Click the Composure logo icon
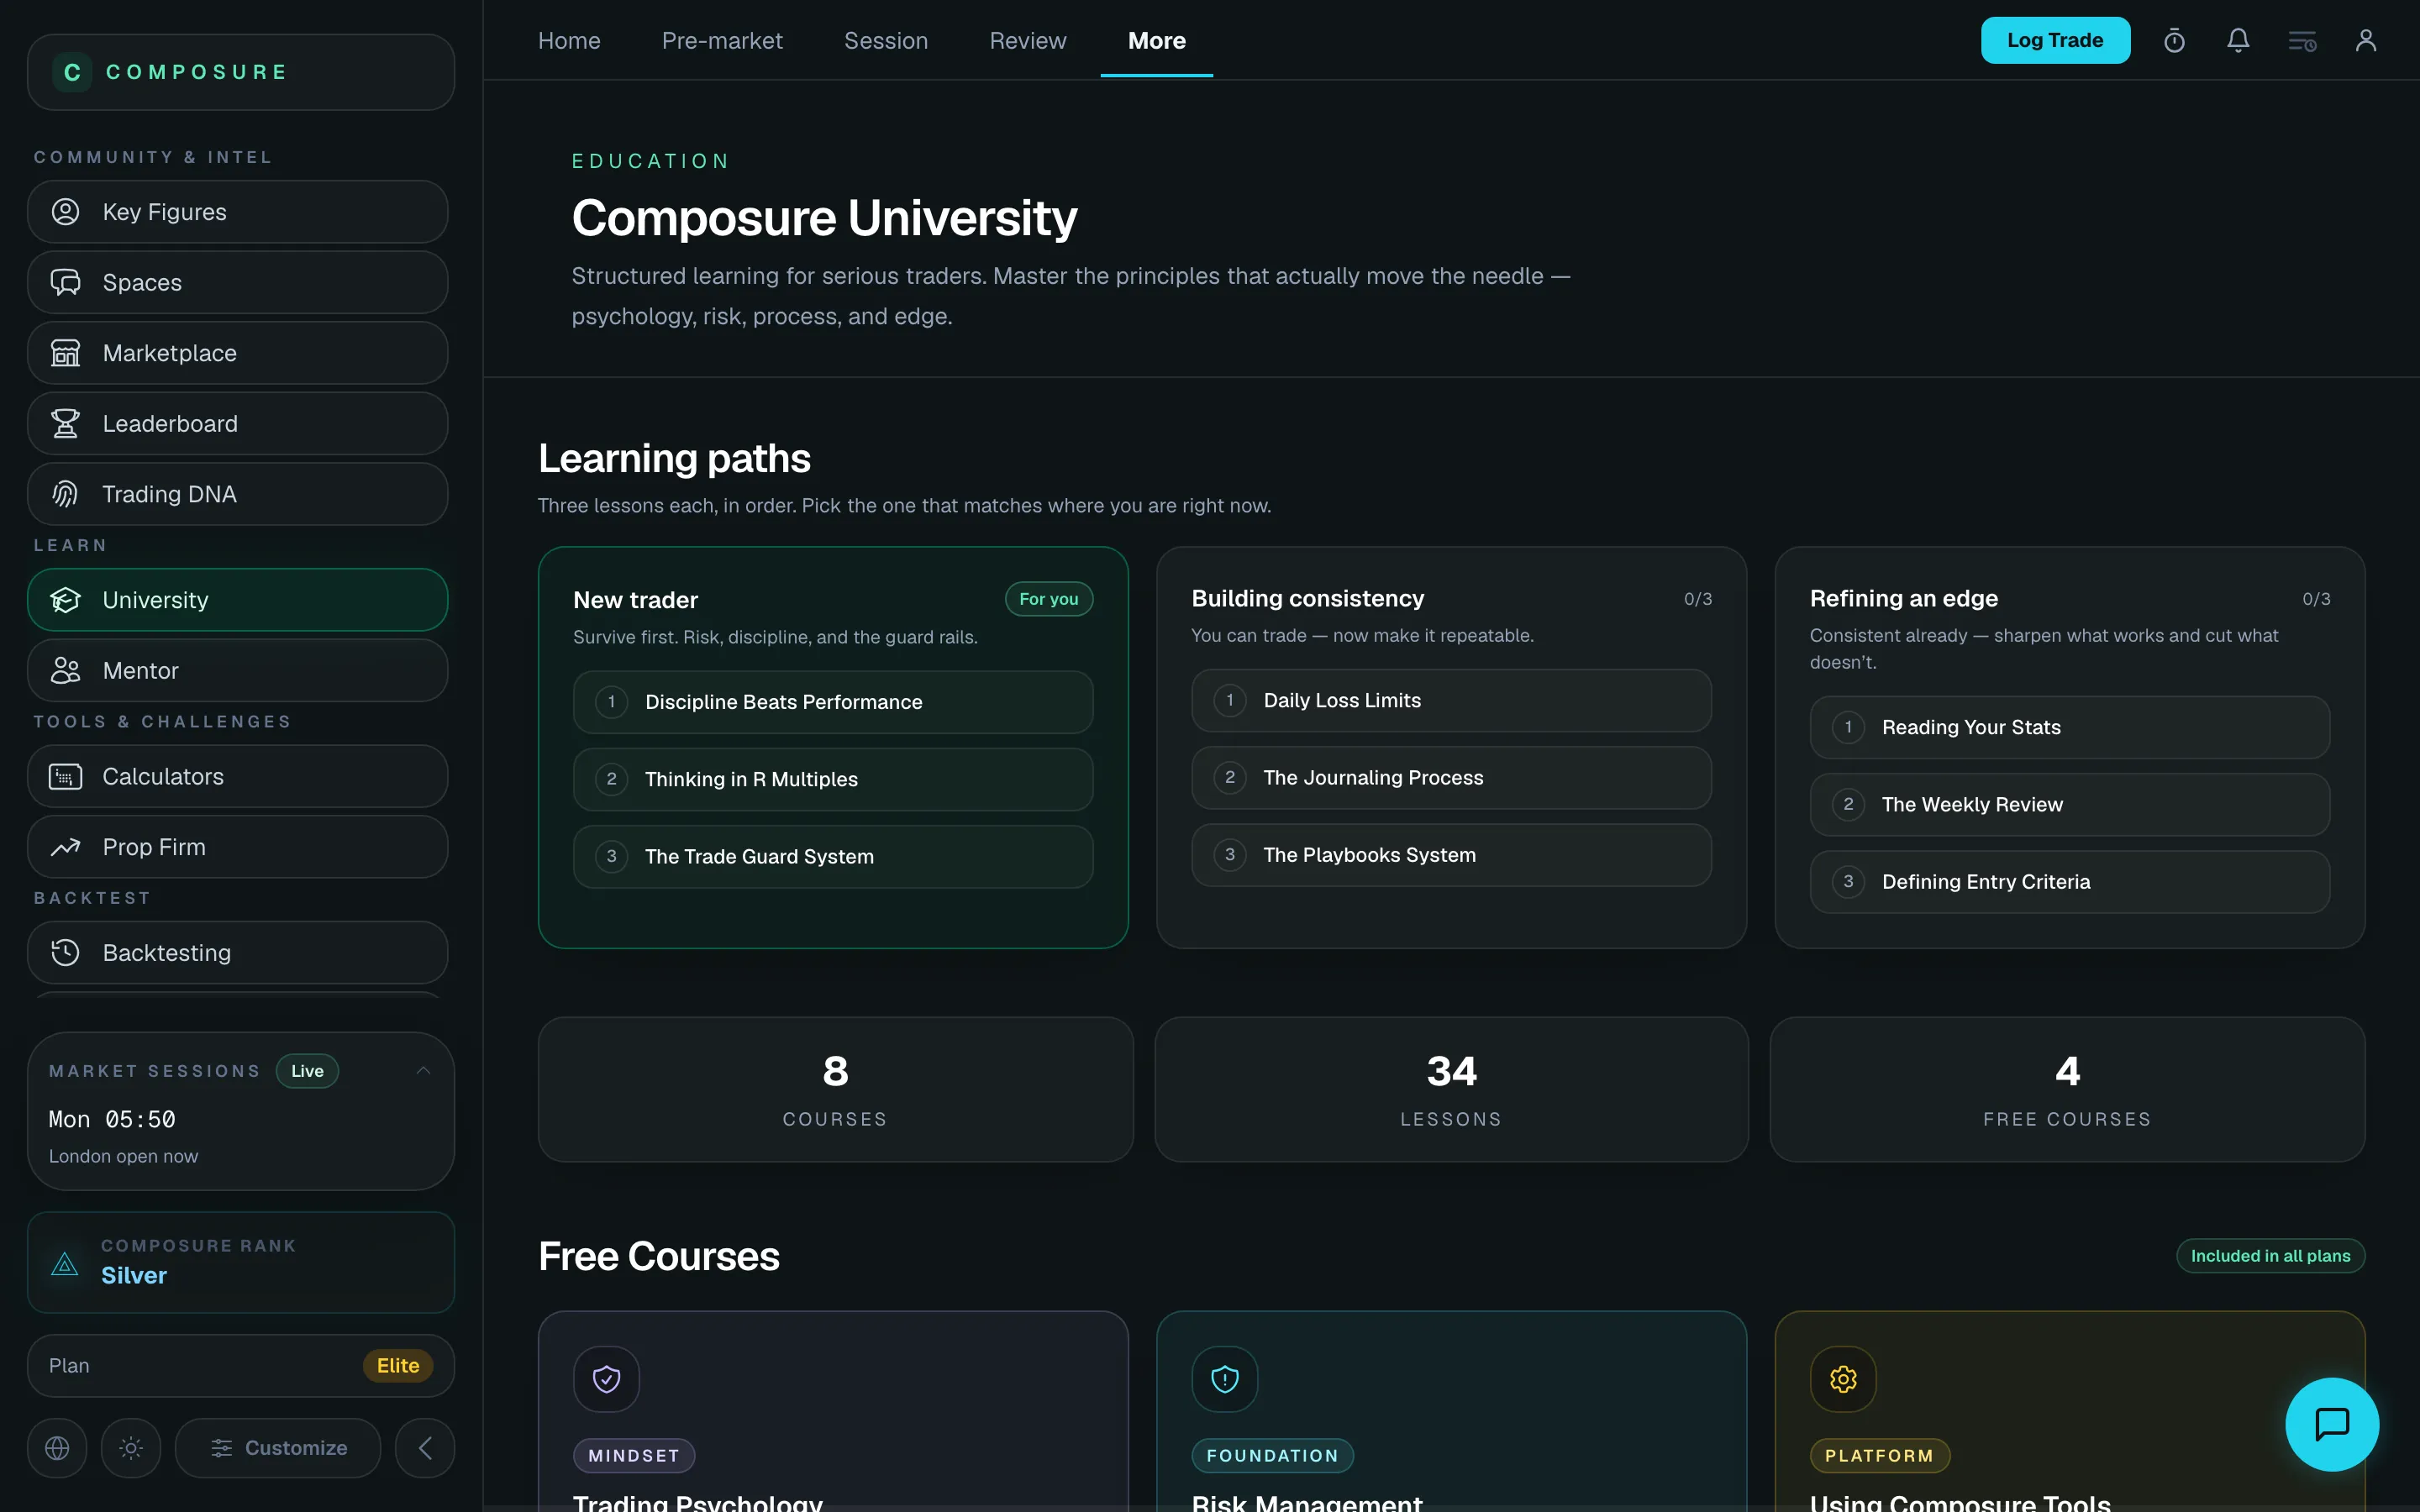This screenshot has height=1512, width=2420. pos(72,72)
